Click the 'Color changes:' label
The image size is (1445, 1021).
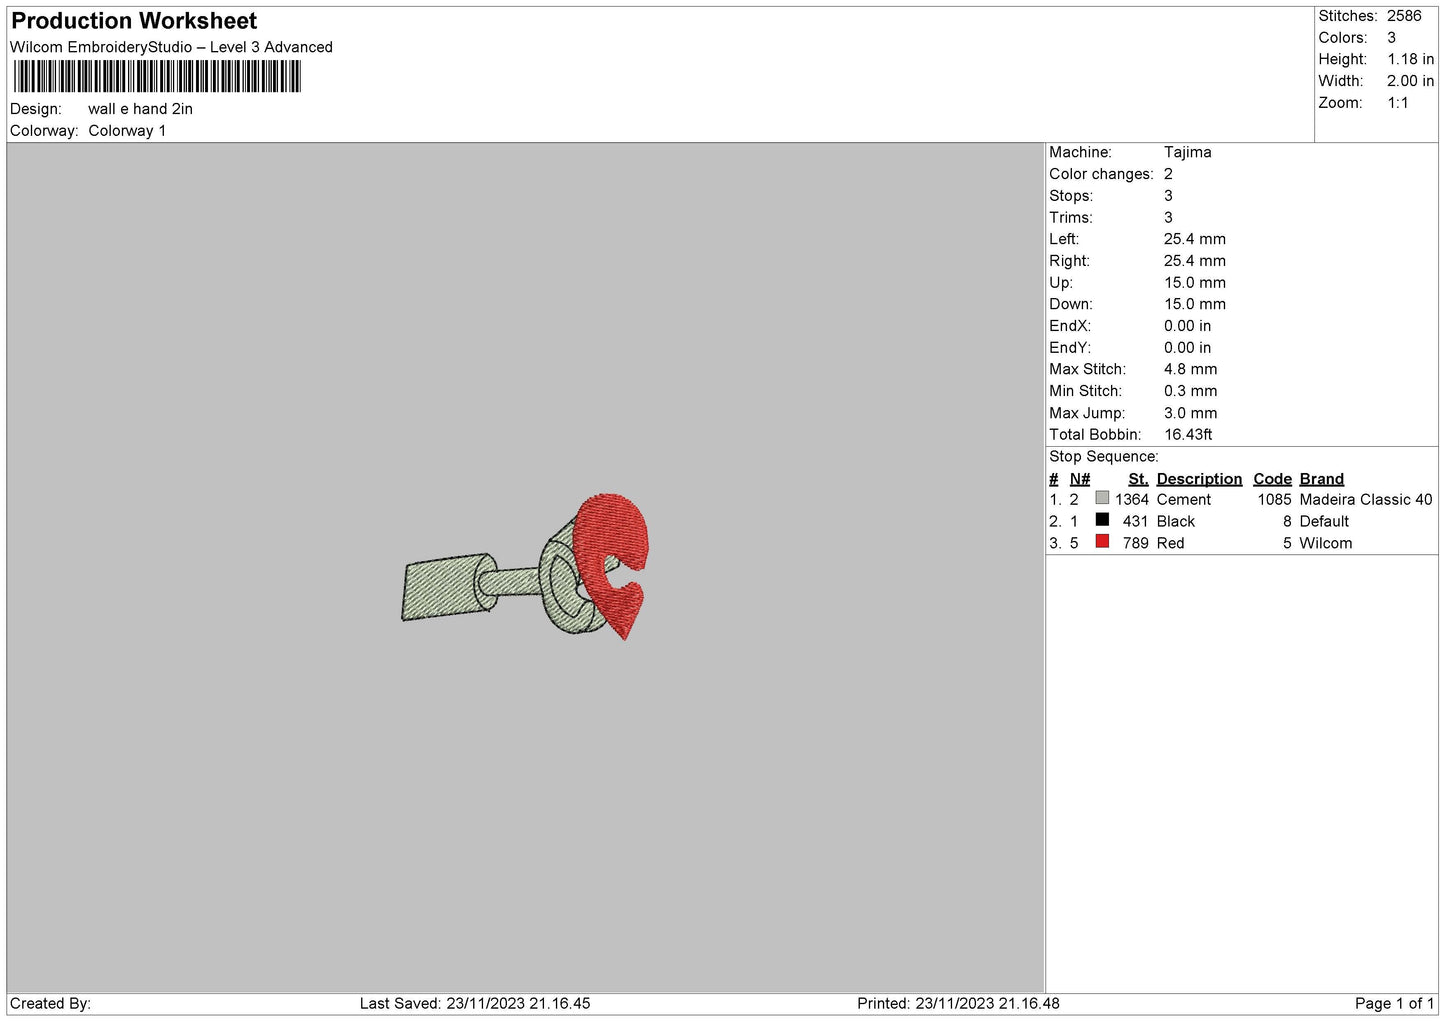point(1101,174)
